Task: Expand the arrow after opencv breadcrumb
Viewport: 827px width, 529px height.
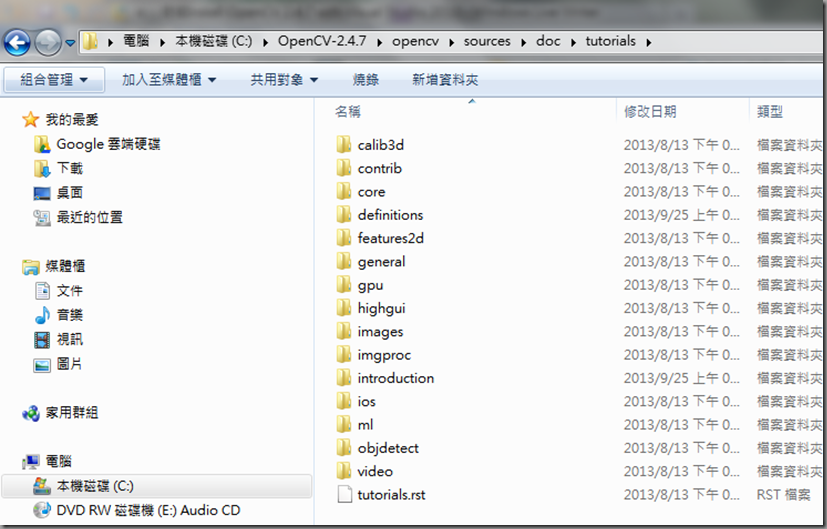Action: 451,42
